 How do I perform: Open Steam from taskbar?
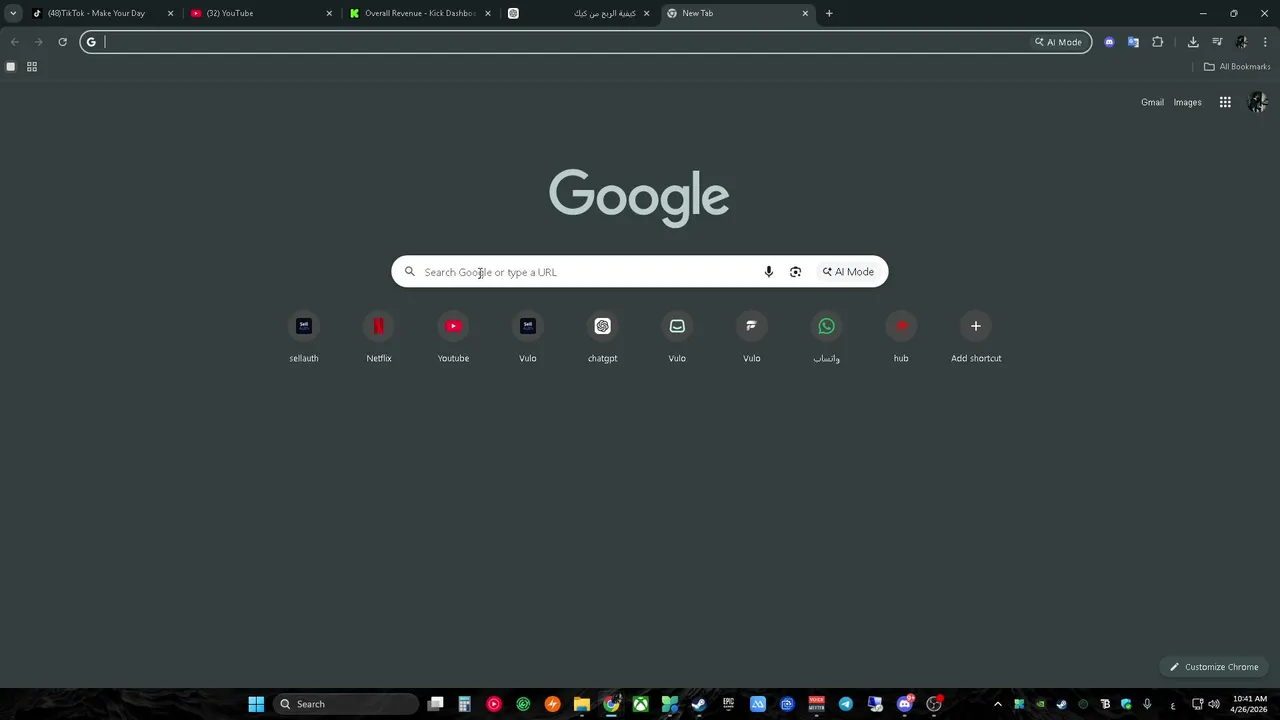pyautogui.click(x=699, y=704)
